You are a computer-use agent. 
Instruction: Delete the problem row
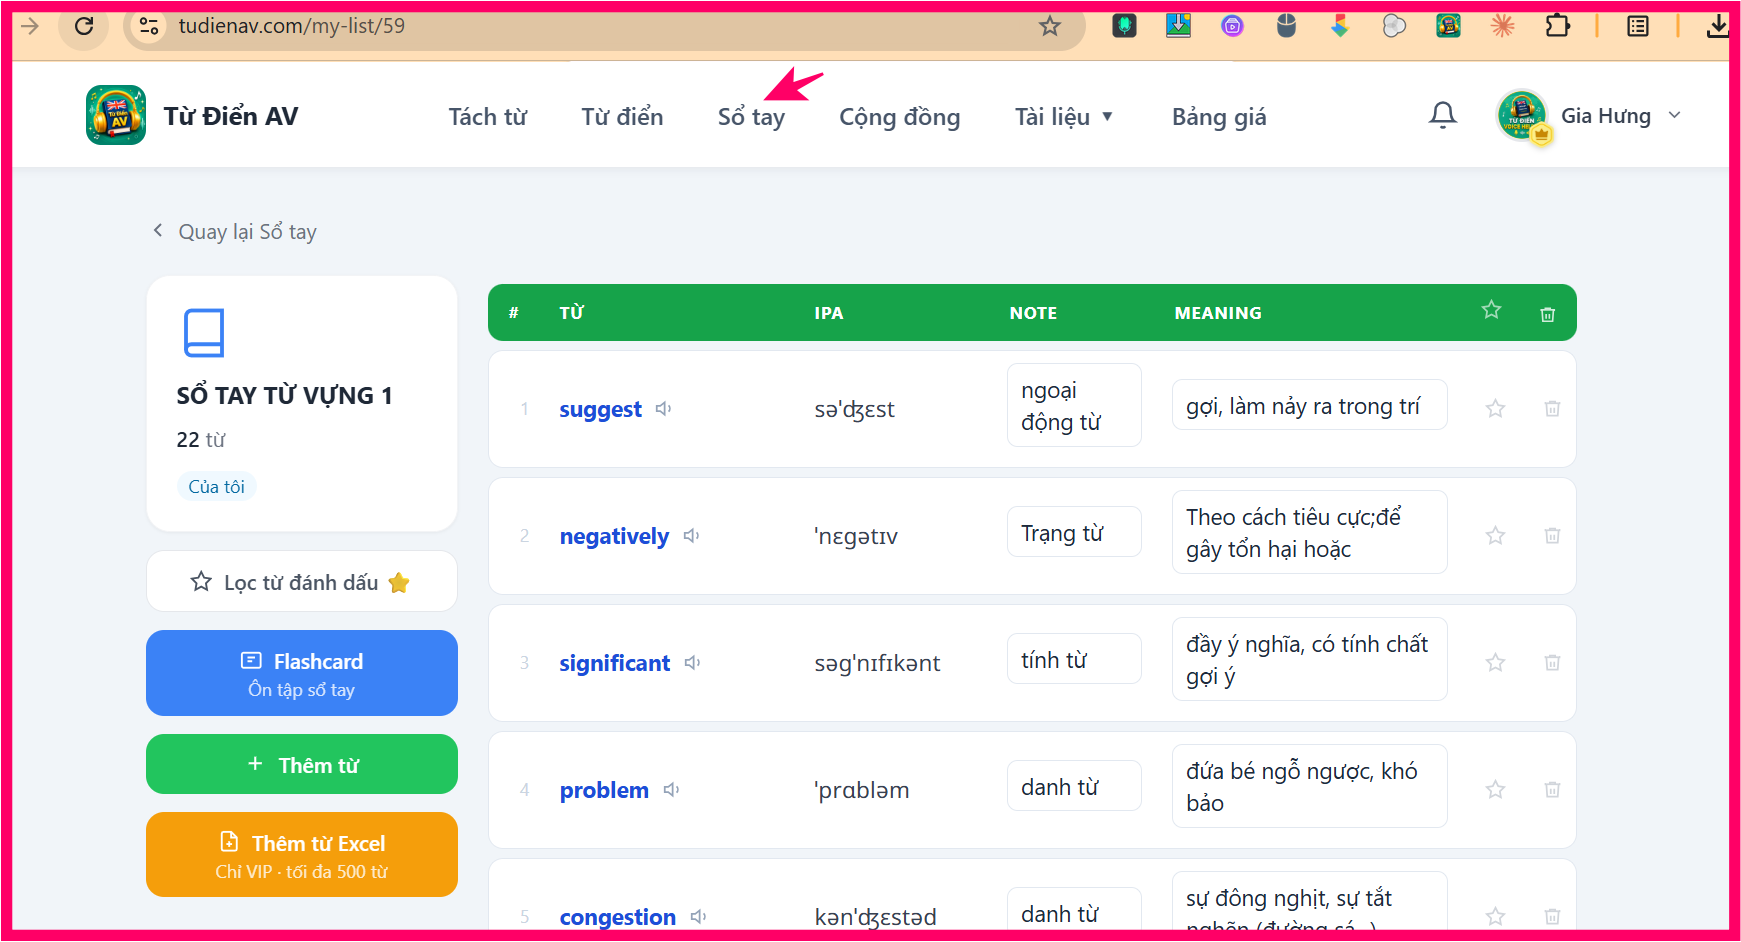pos(1552,789)
